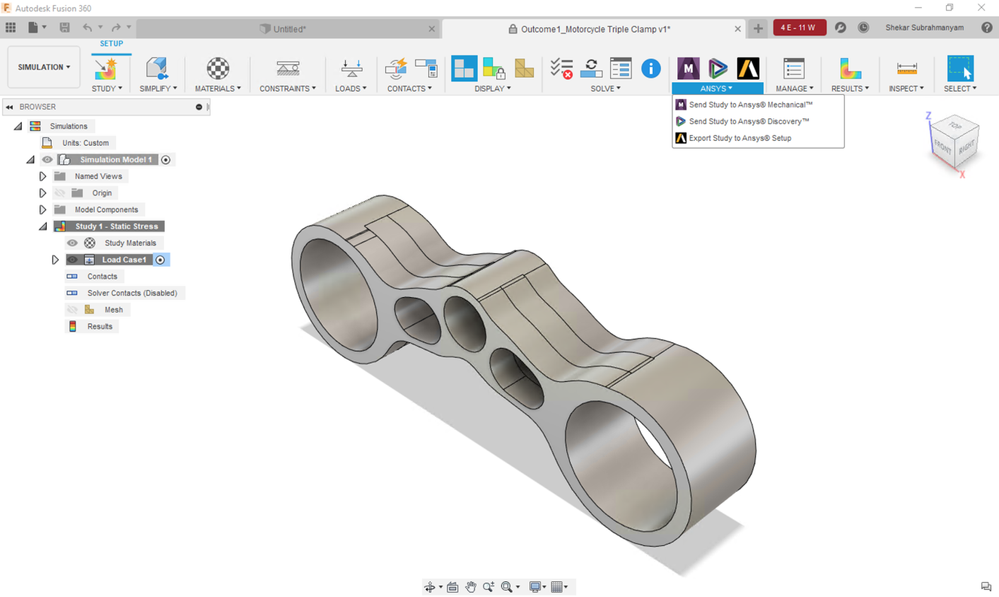Viewport: 999px width, 597px height.
Task: Click the Look At icon in navigation bar
Action: 452,587
